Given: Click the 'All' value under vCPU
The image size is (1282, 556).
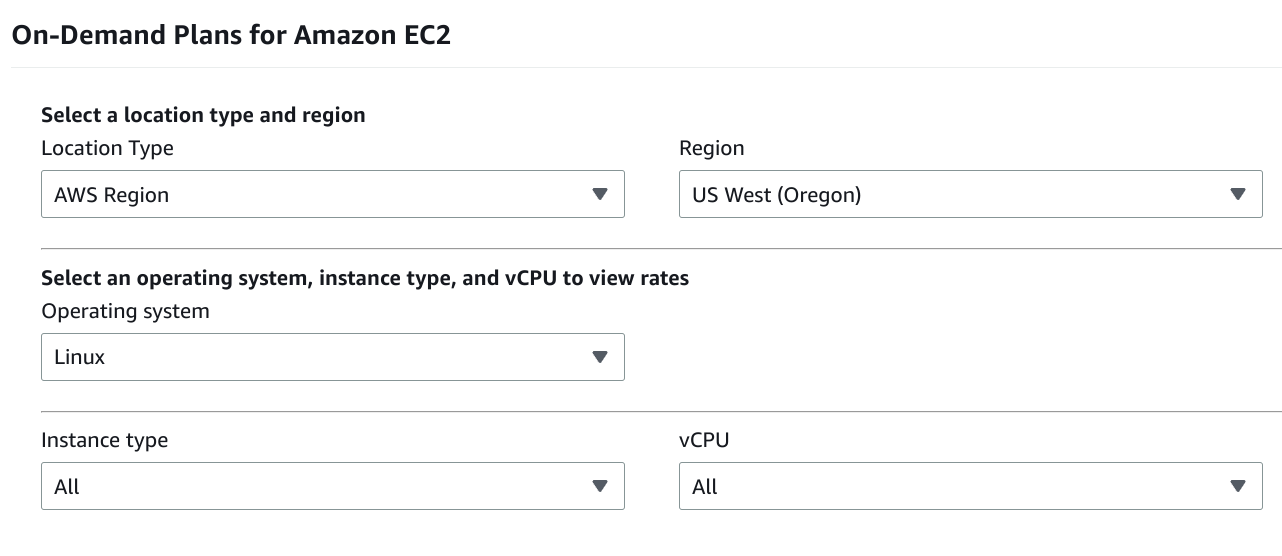Looking at the screenshot, I should click(705, 487).
